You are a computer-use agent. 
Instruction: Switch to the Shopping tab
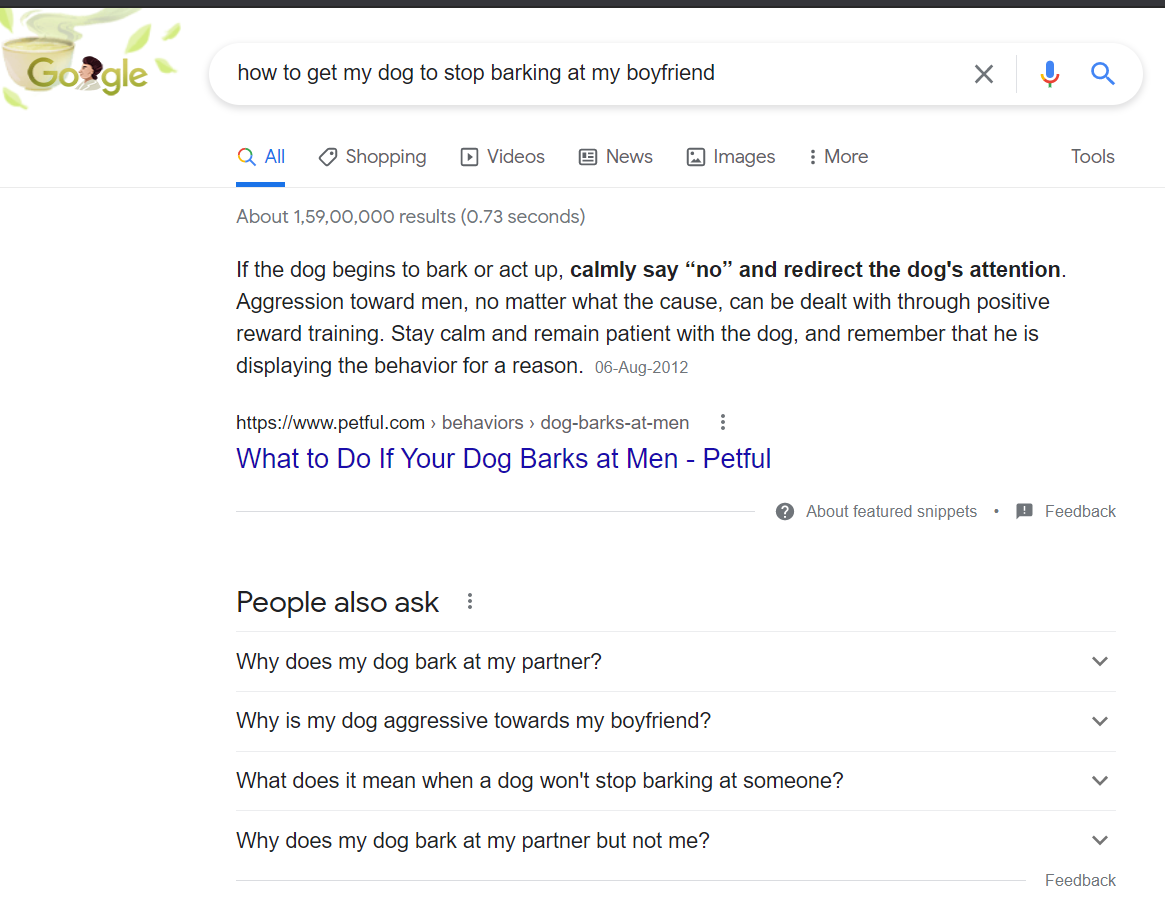tap(372, 157)
